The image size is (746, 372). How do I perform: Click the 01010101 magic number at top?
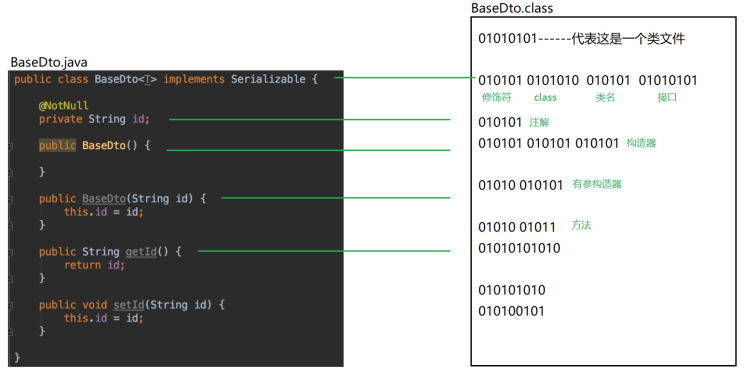click(508, 39)
